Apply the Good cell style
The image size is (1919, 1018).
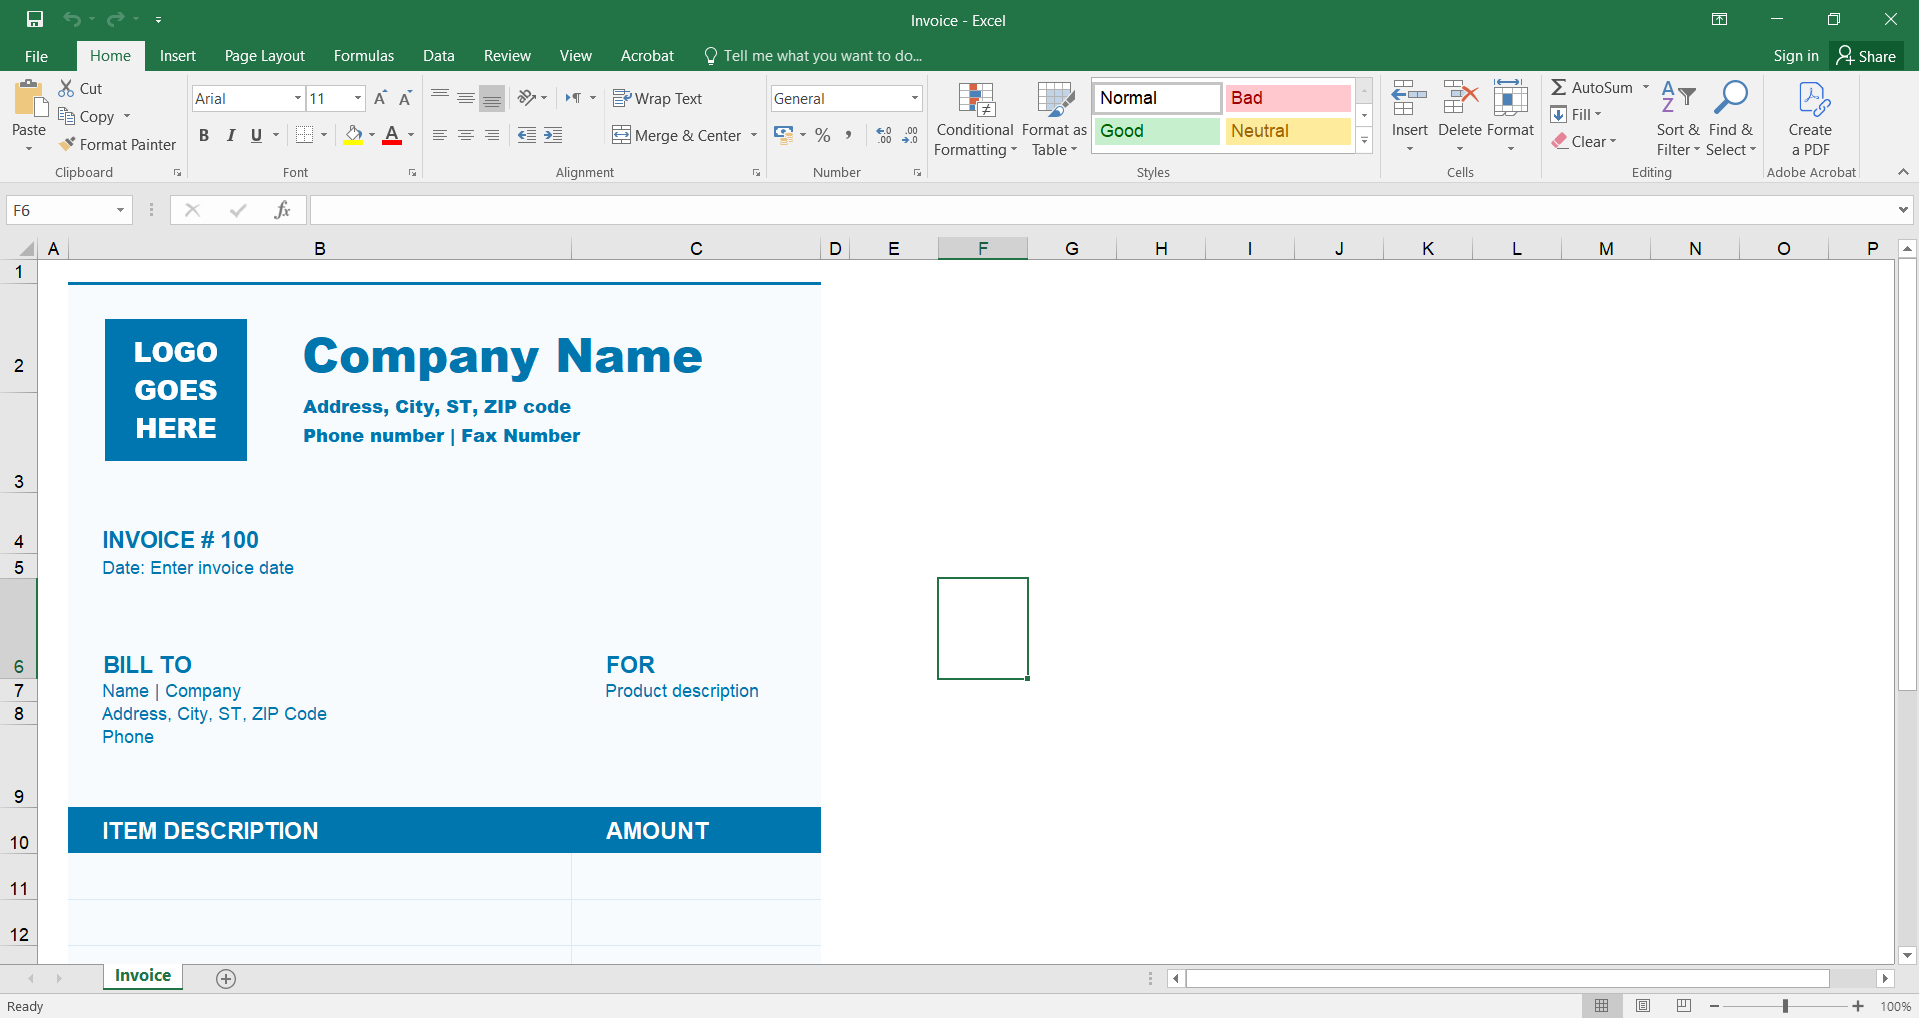pos(1156,131)
